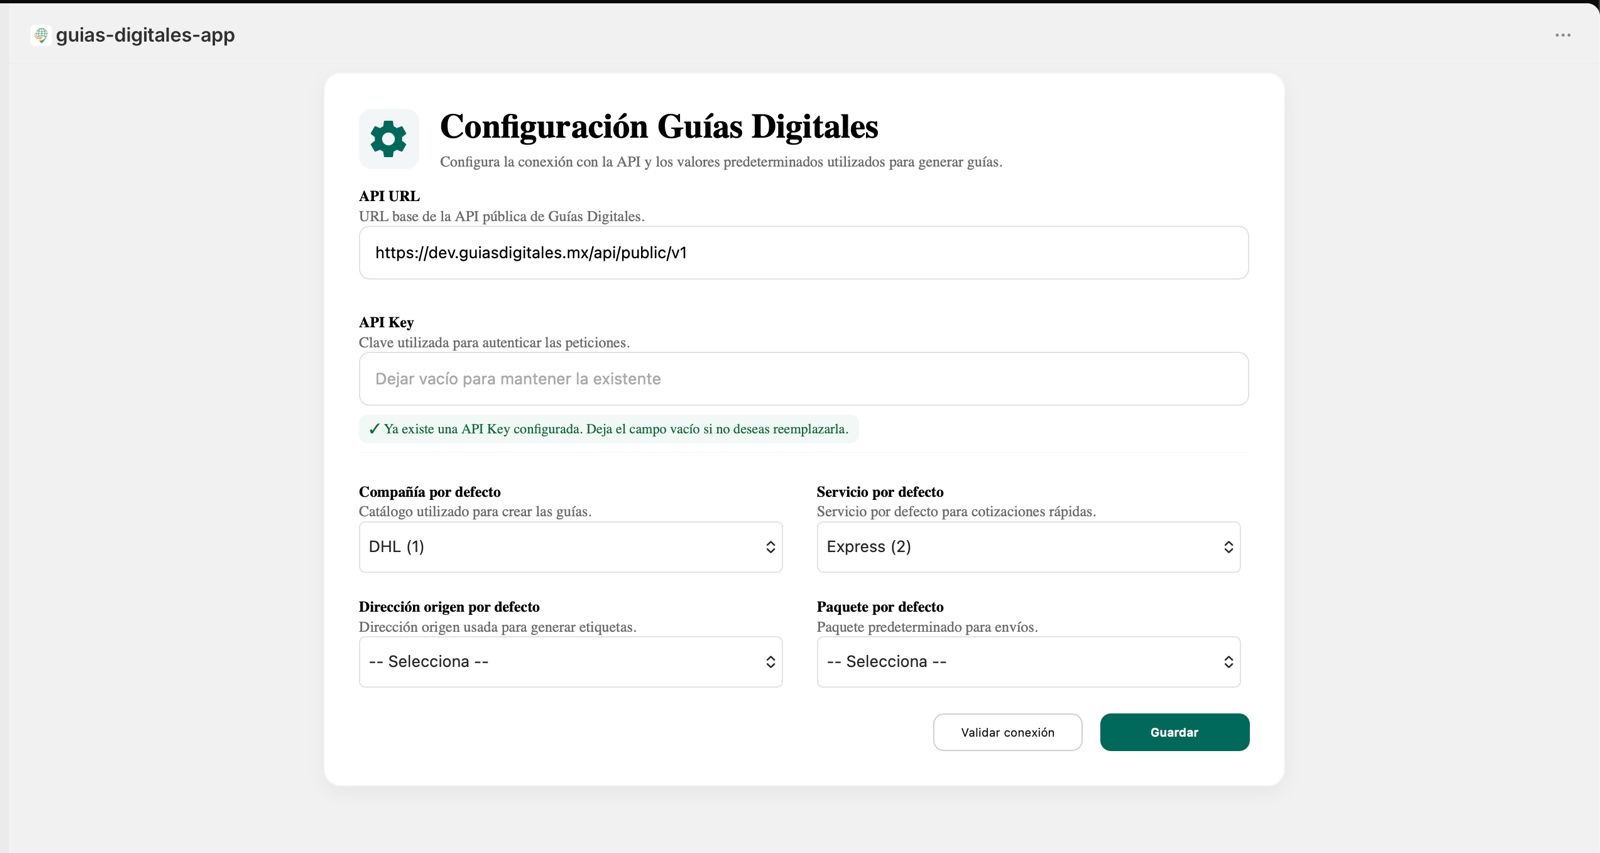The height and width of the screenshot is (853, 1600).
Task: Open the Dirección origen por defecto dropdown
Action: coord(570,662)
